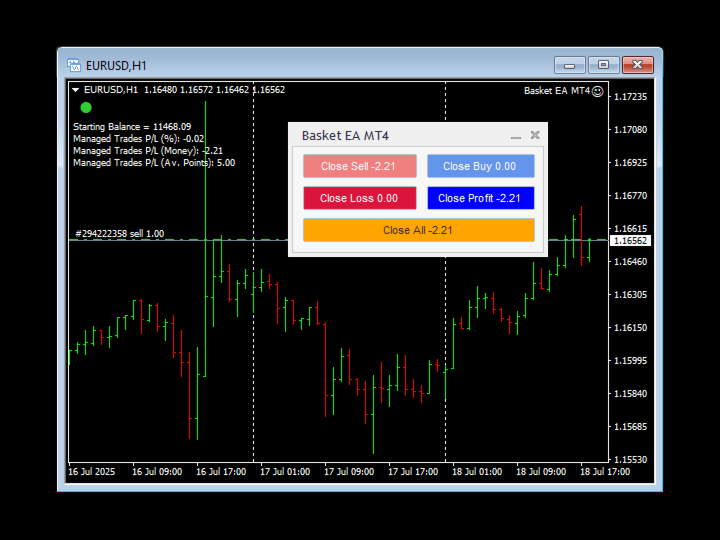
Task: Click the Managed Trades P/L (Money) line
Action: pyautogui.click(x=148, y=151)
